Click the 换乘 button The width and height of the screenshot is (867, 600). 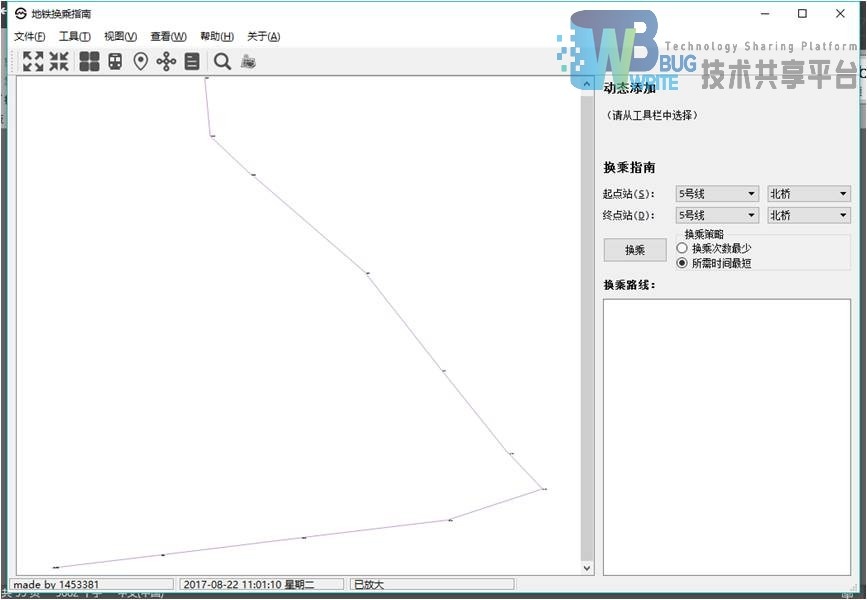point(634,250)
